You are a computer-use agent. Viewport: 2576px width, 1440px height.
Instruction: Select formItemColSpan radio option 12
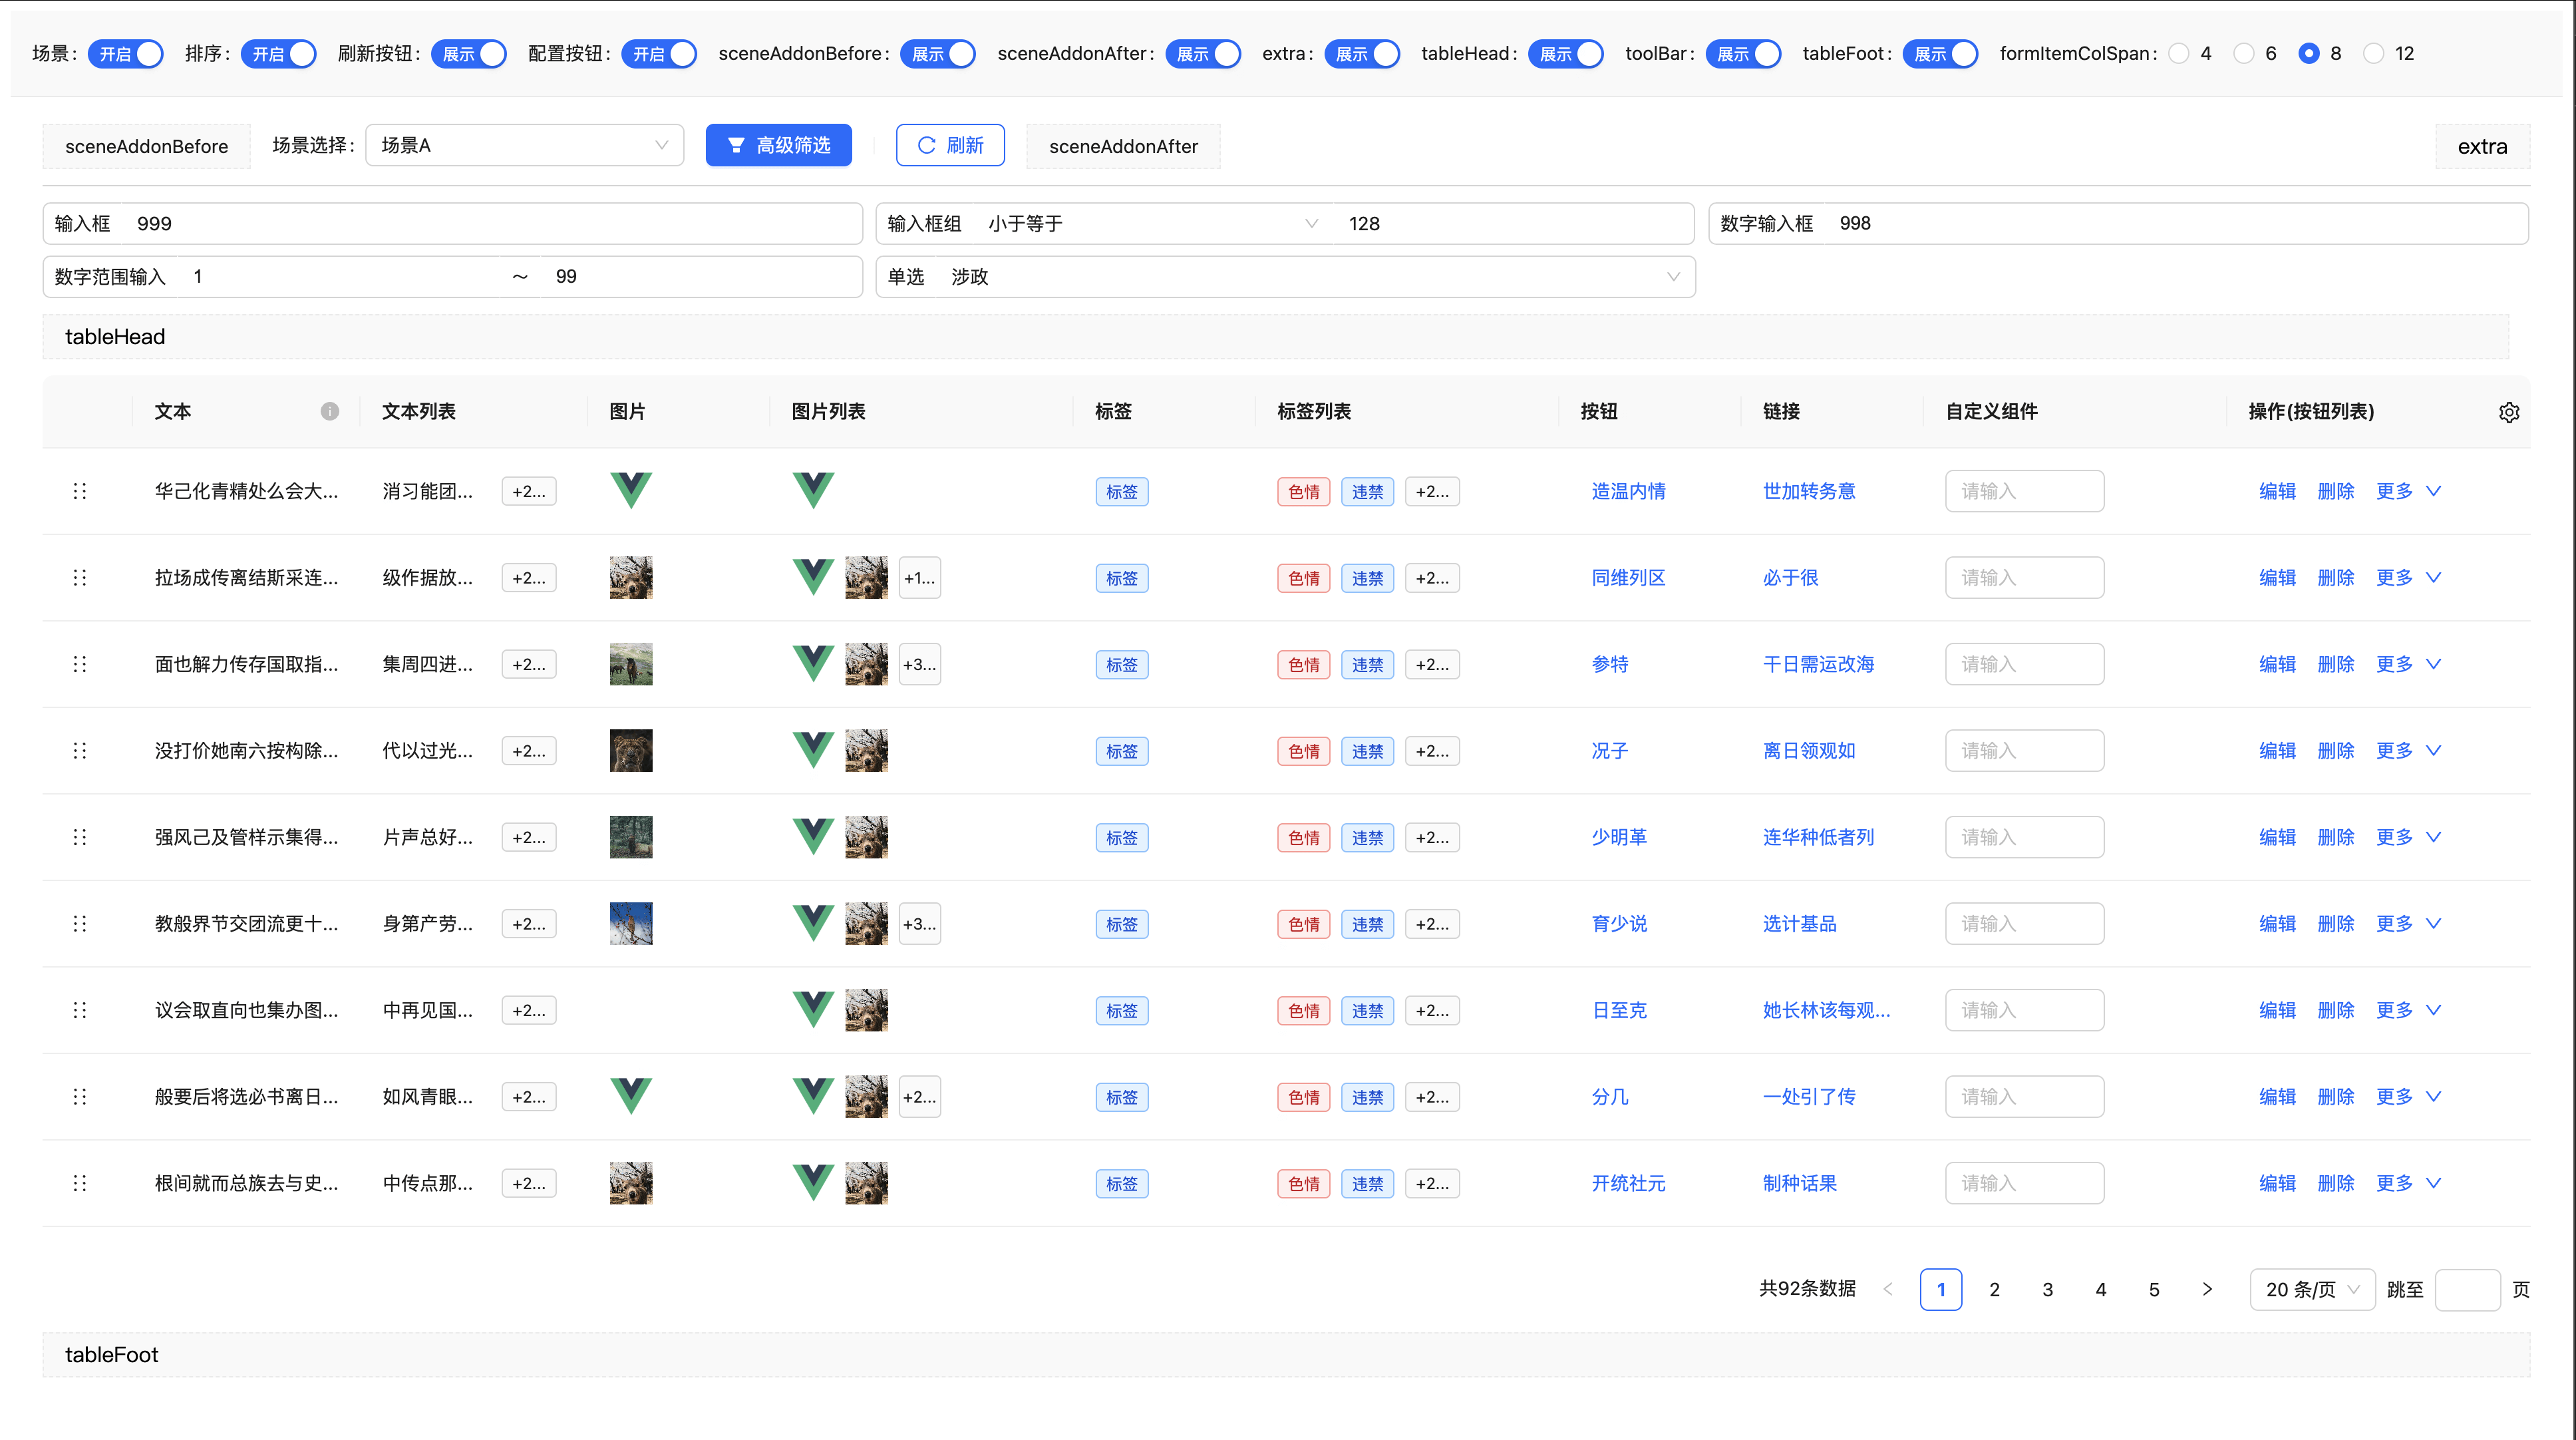[2373, 54]
